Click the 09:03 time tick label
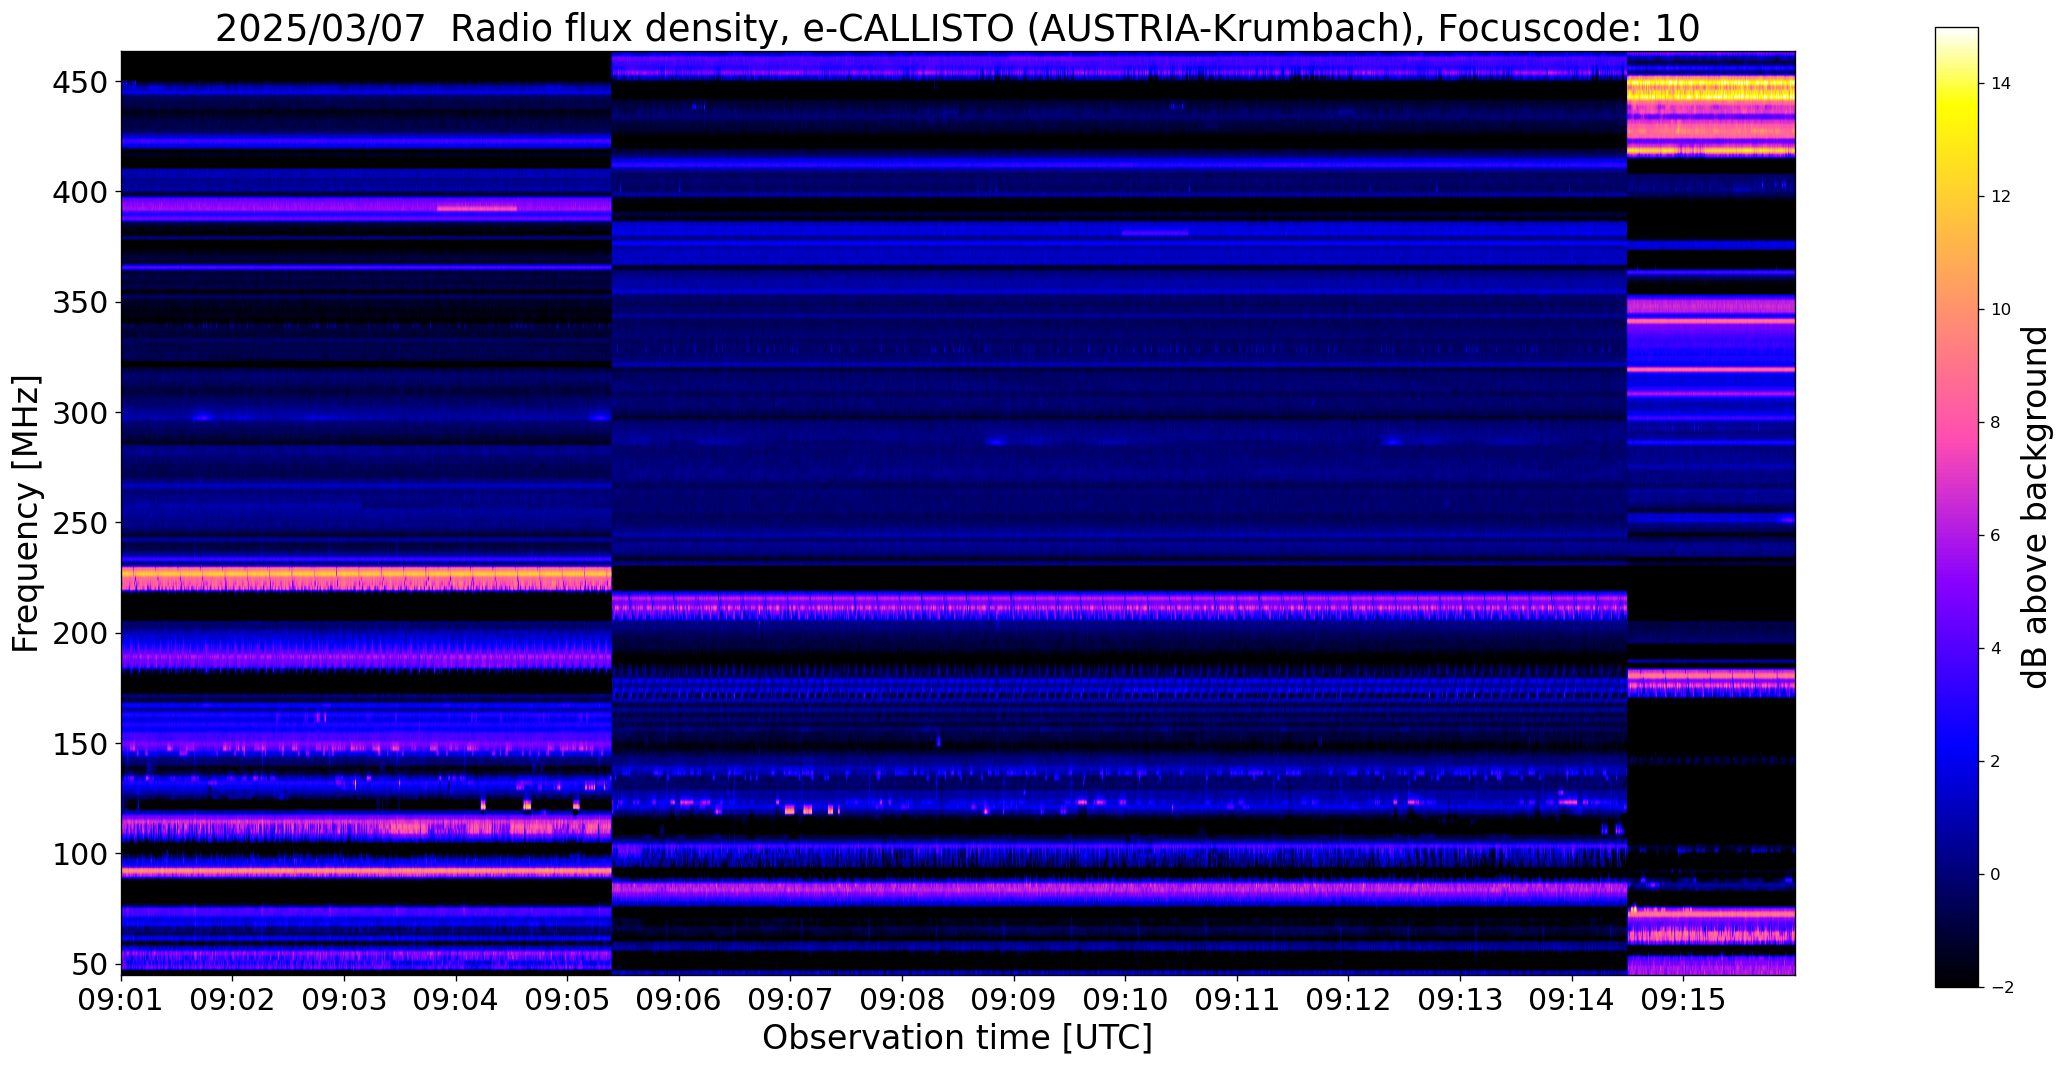 click(x=345, y=999)
